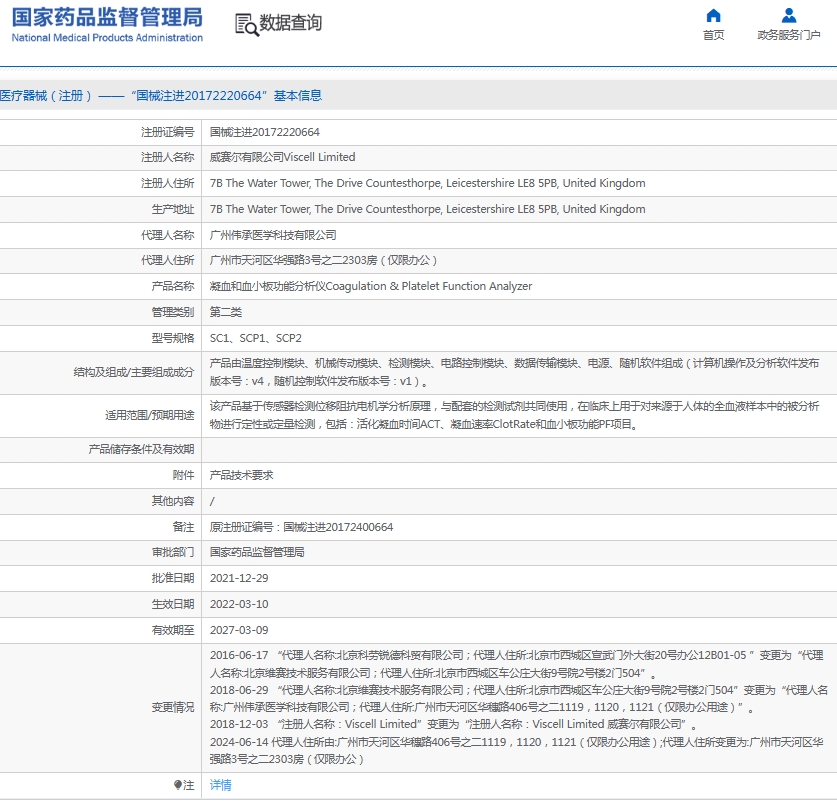Viewport: 837px width, 803px height.
Task: Click the 产品名称 row label
Action: 173,286
